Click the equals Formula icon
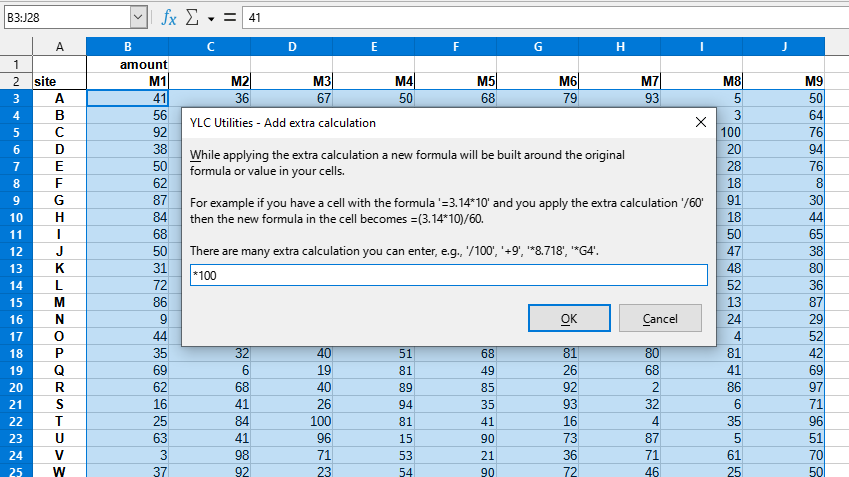The height and width of the screenshot is (477, 849). coord(230,18)
